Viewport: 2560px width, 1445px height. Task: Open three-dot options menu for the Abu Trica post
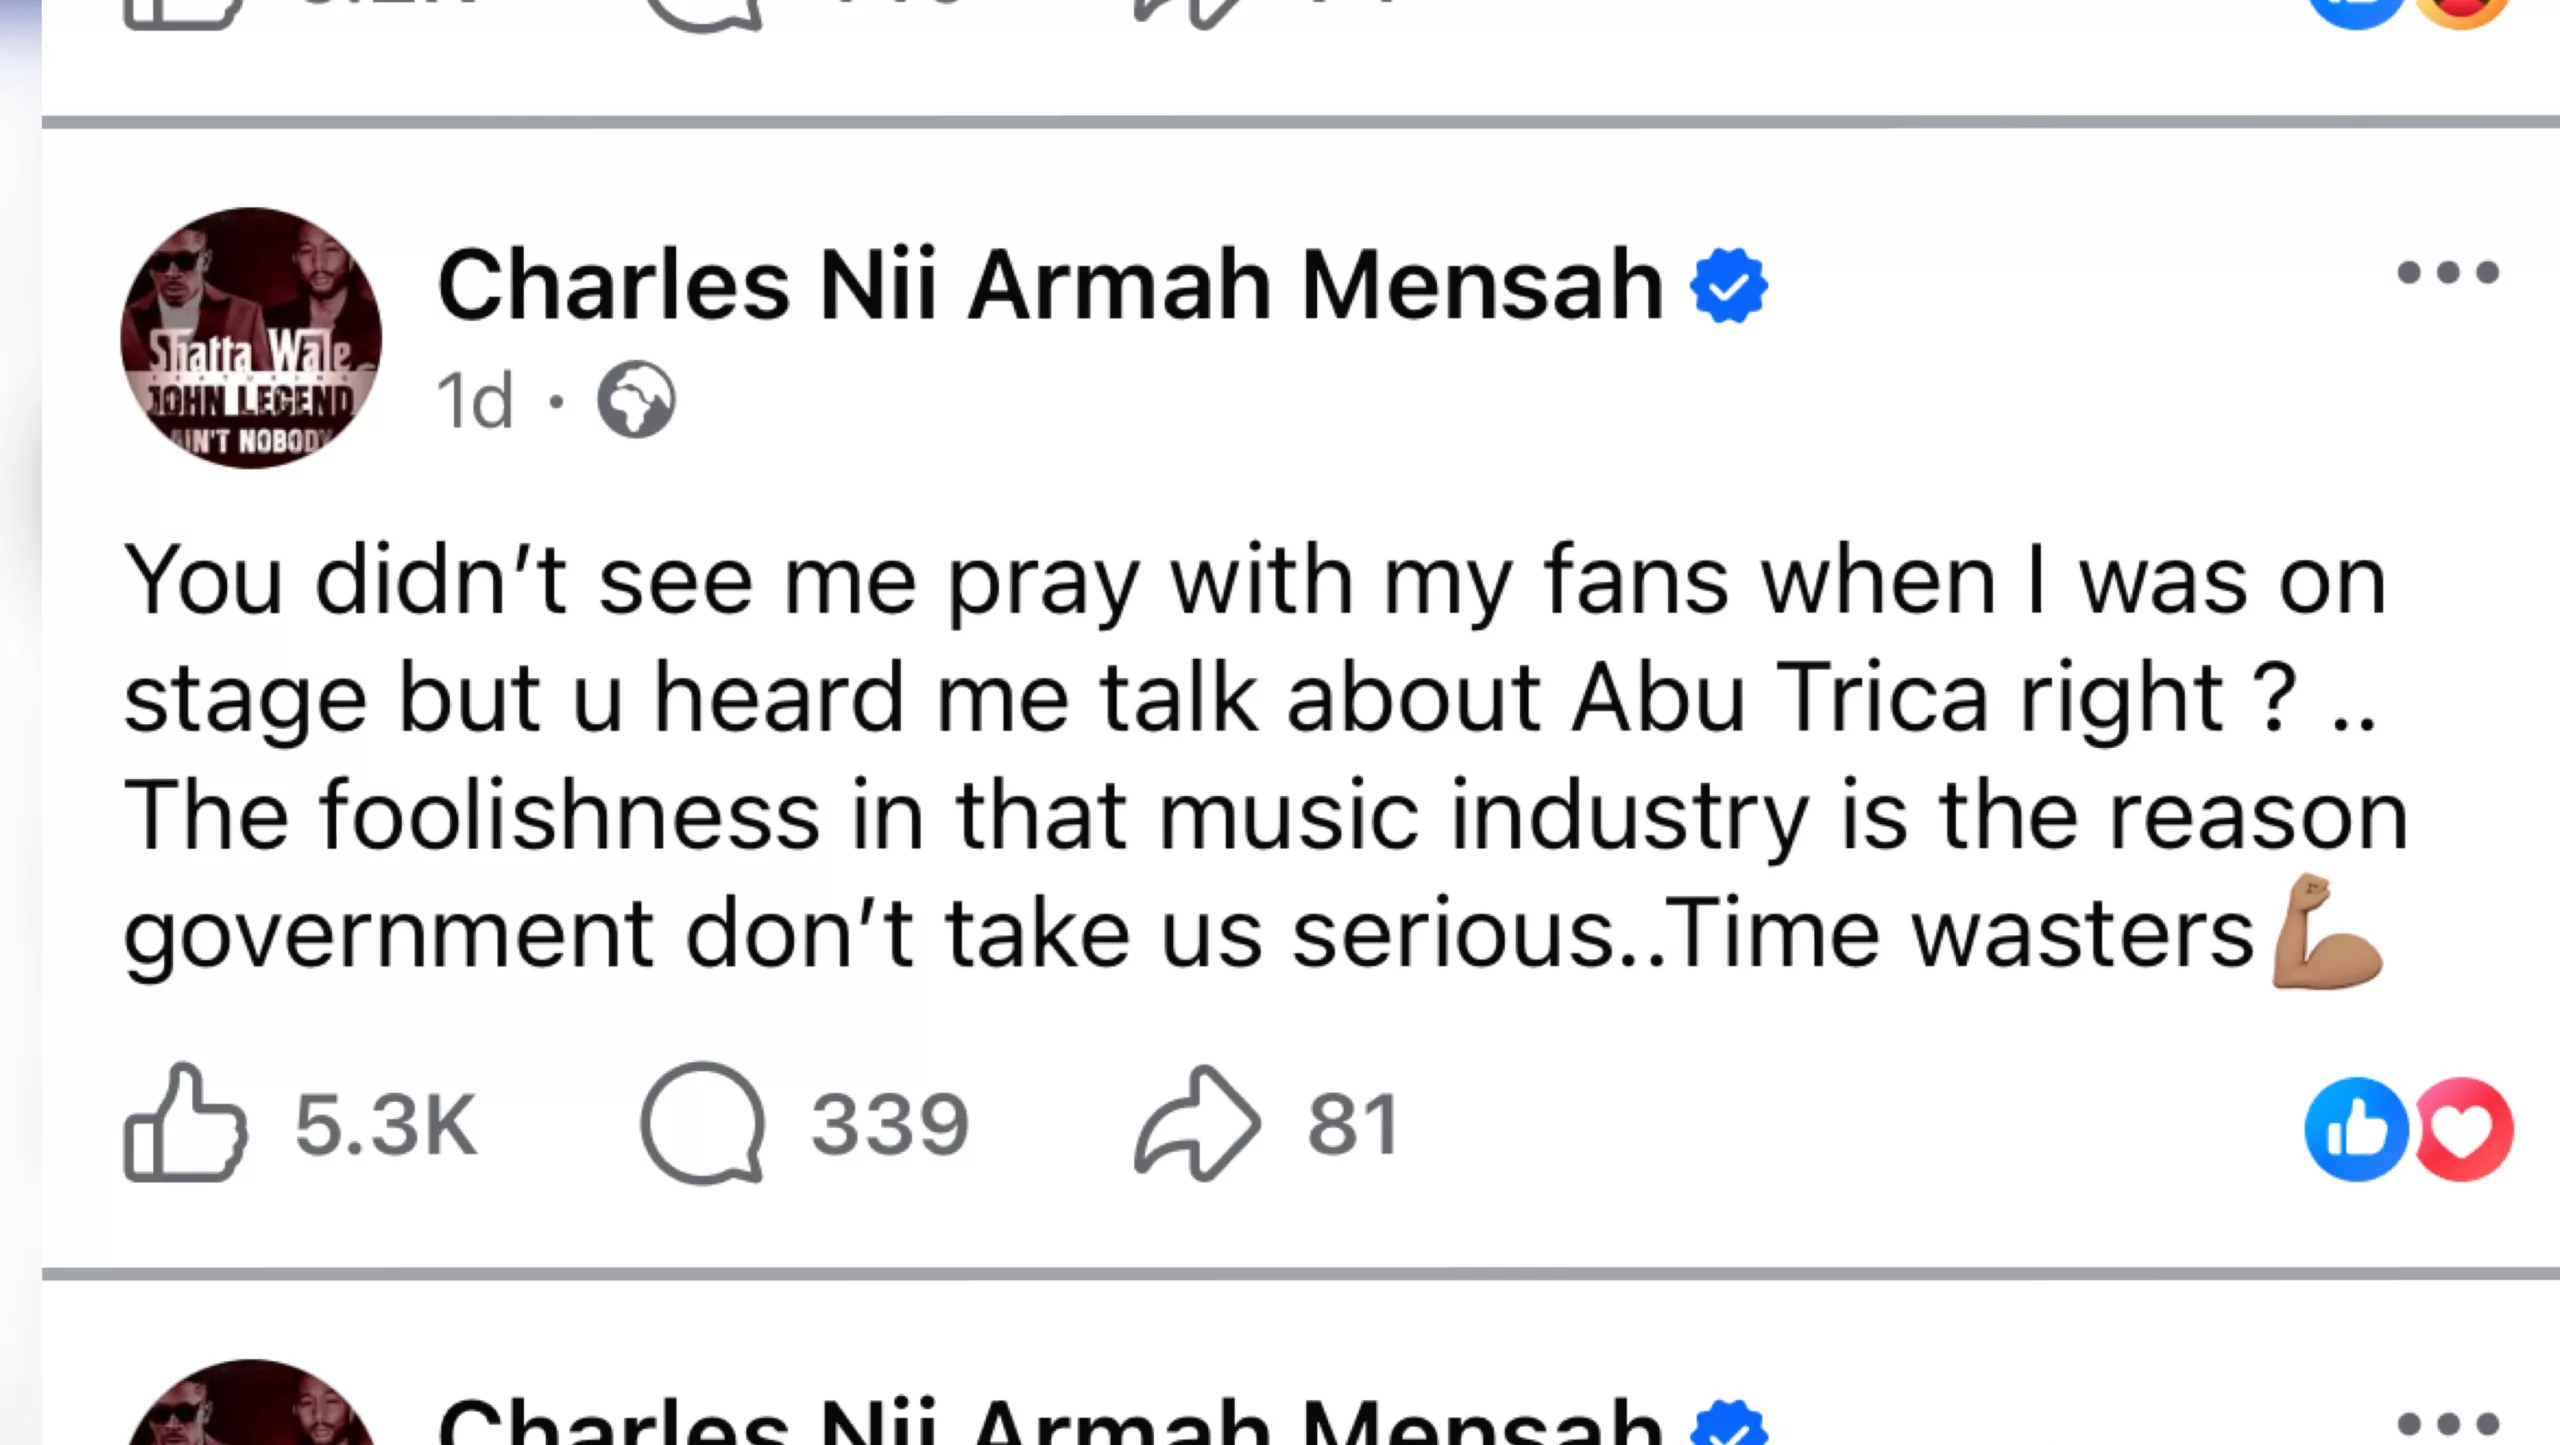coord(2447,272)
